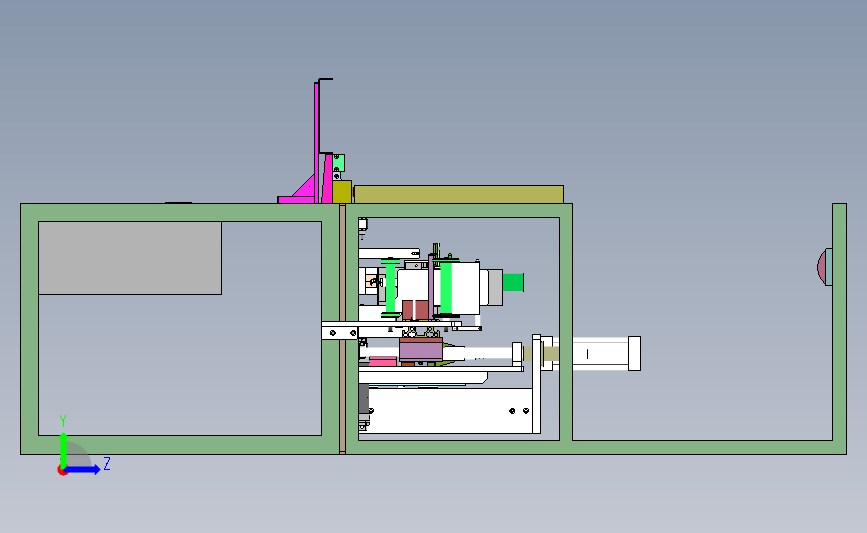
Task: Click the Z axis label
Action: pos(107,463)
